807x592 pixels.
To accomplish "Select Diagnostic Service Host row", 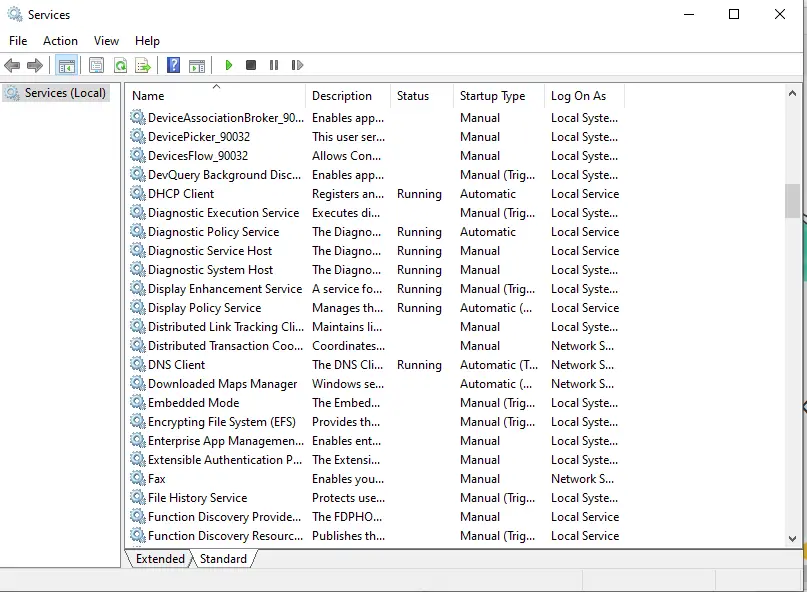I will pyautogui.click(x=375, y=251).
